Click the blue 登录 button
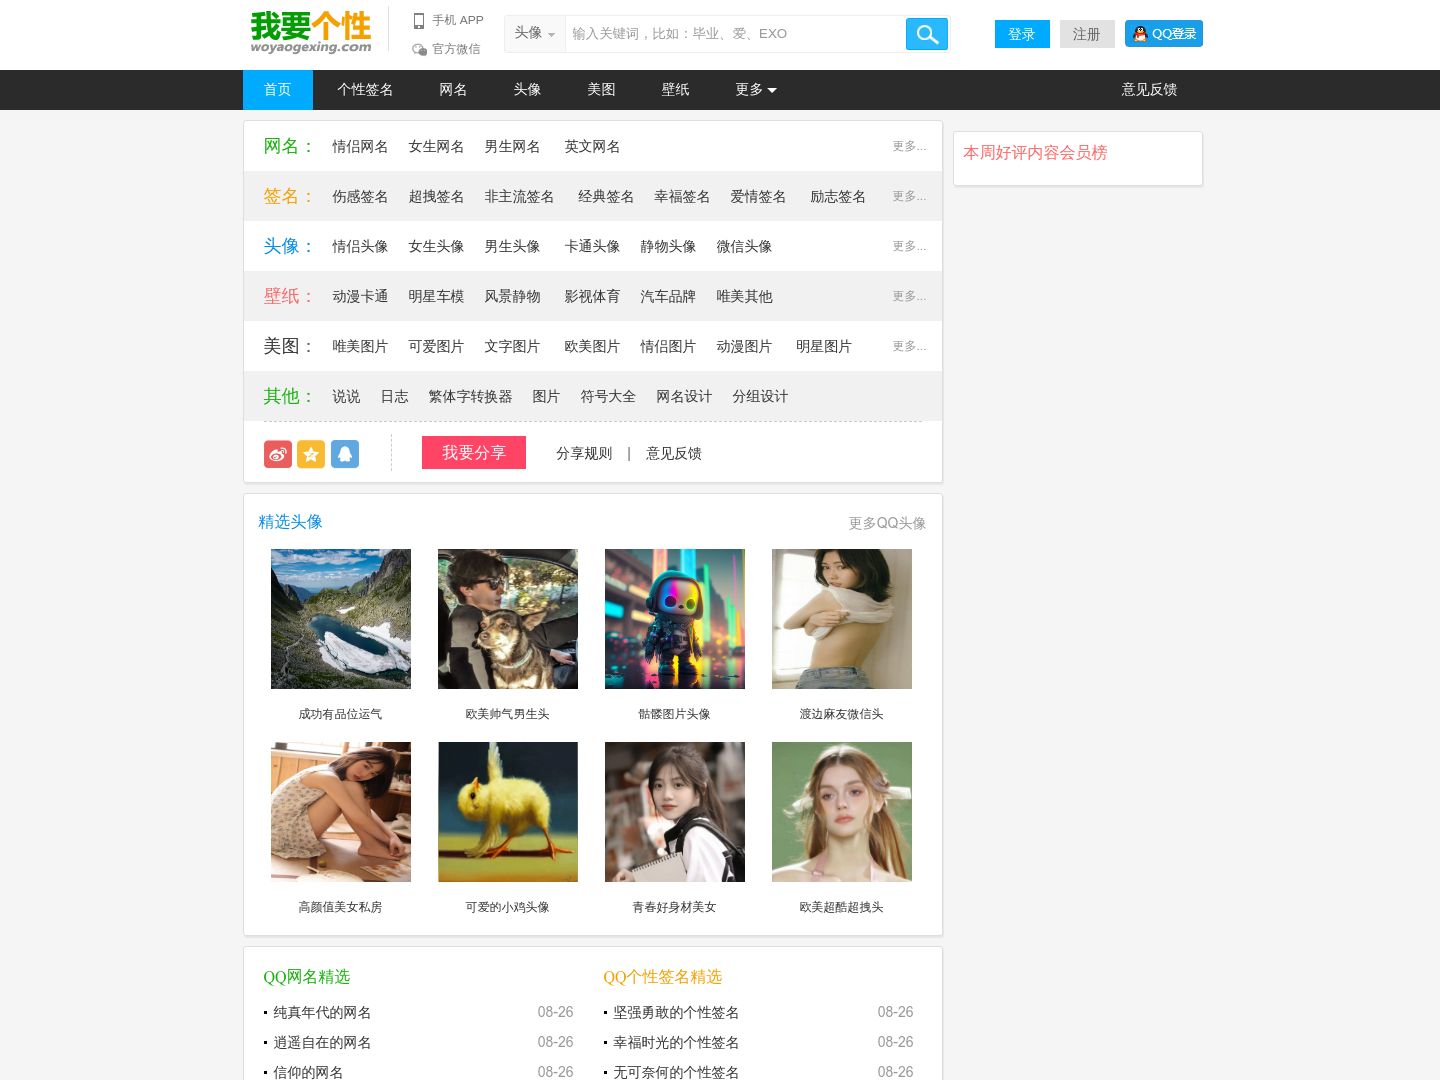Screen dimensions: 1440x1080 click(1022, 34)
